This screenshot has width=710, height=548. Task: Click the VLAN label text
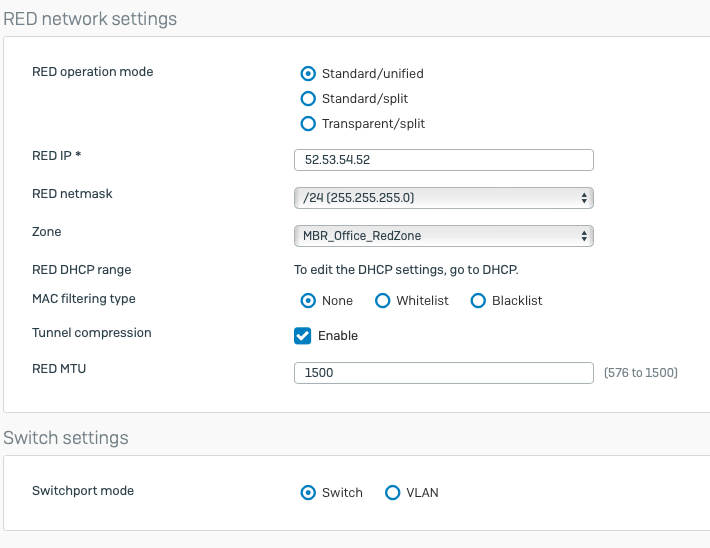pyautogui.click(x=422, y=493)
